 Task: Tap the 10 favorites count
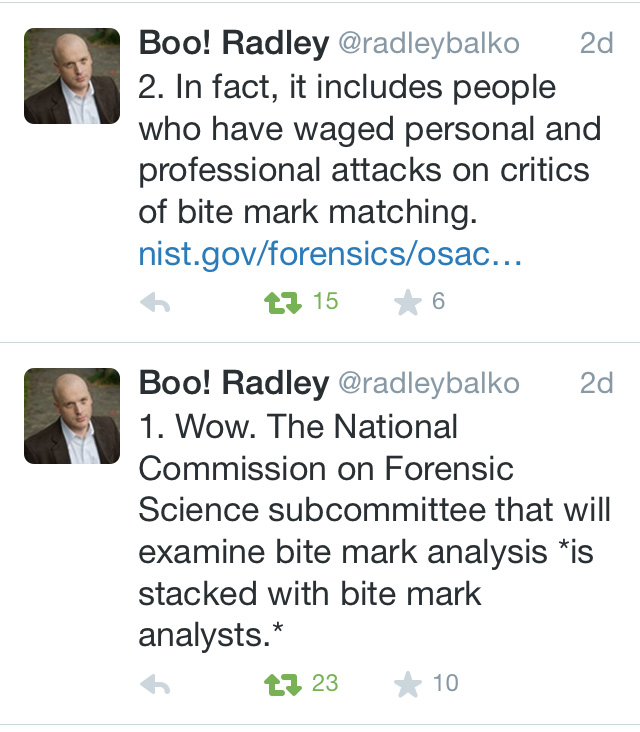coord(445,684)
